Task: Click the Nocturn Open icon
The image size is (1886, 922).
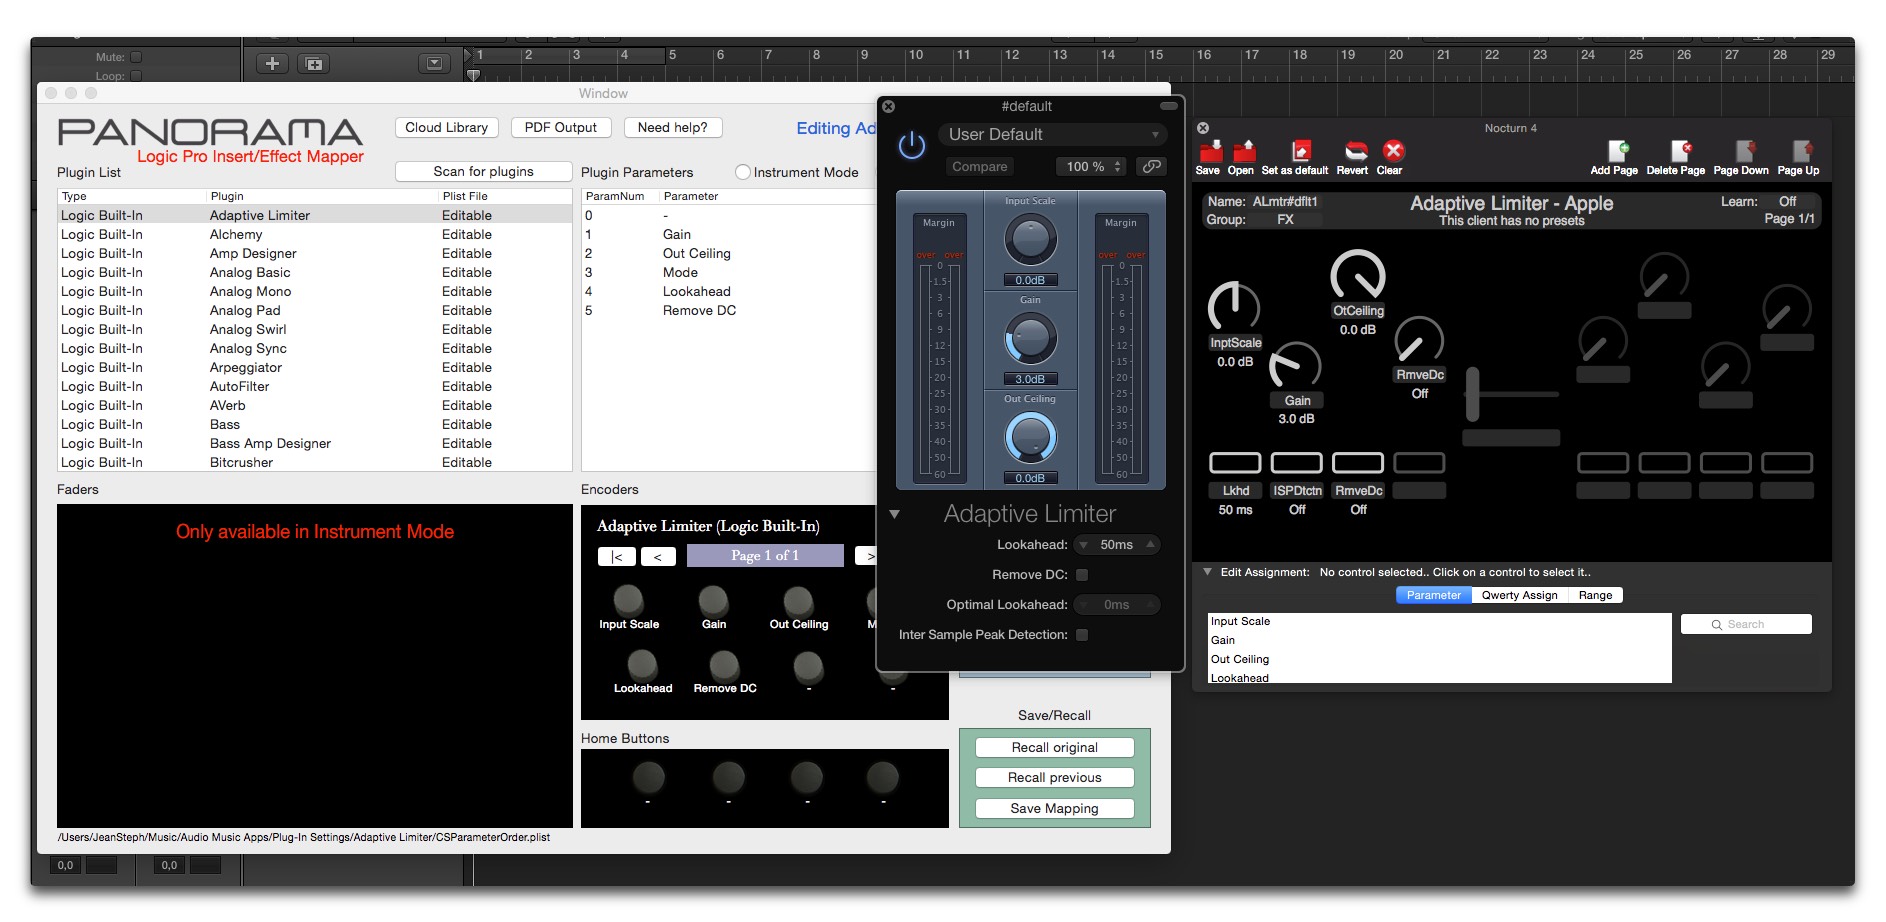Action: tap(1243, 152)
